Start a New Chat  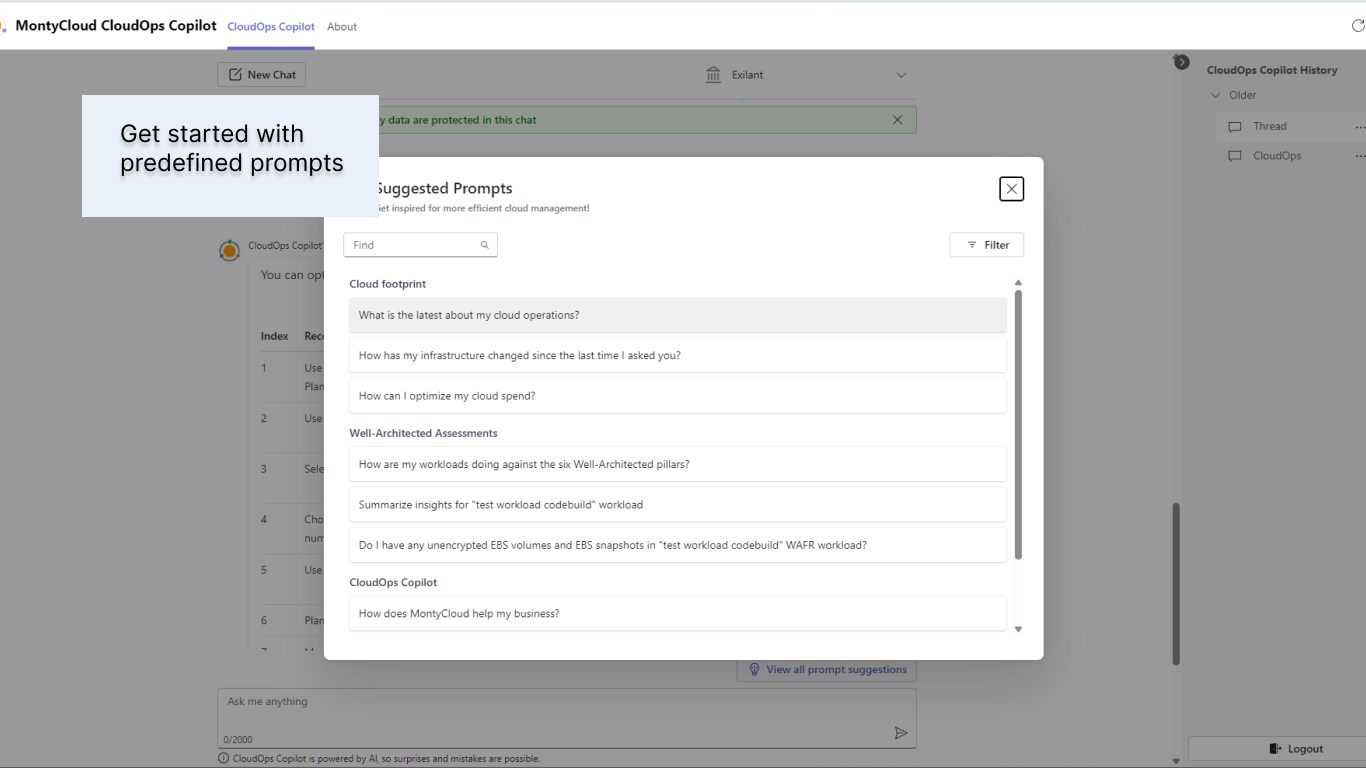(x=261, y=75)
